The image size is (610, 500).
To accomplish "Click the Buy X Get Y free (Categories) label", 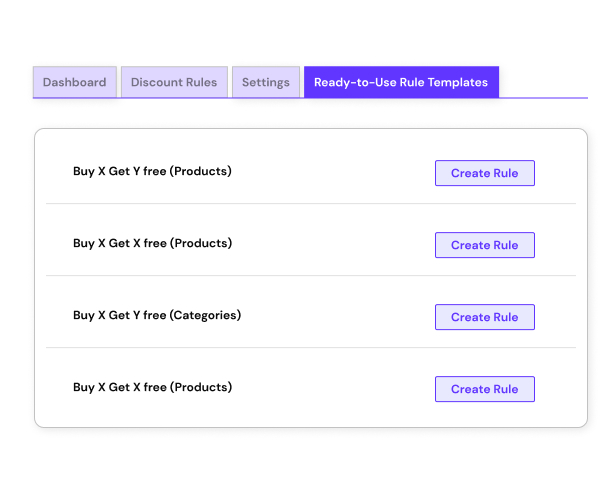I will coord(157,315).
